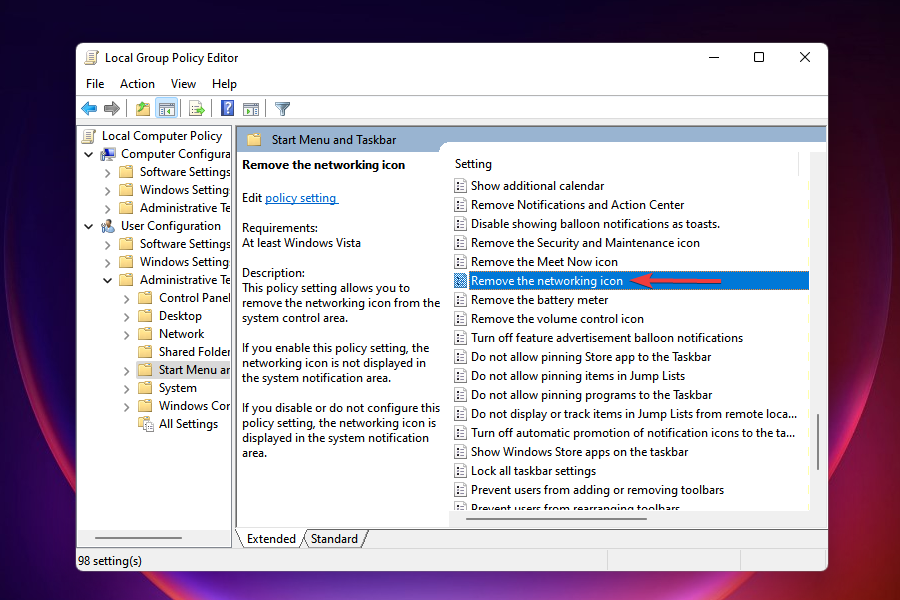Collapse the User Configuration tree node
Image resolution: width=900 pixels, height=600 pixels.
(89, 225)
